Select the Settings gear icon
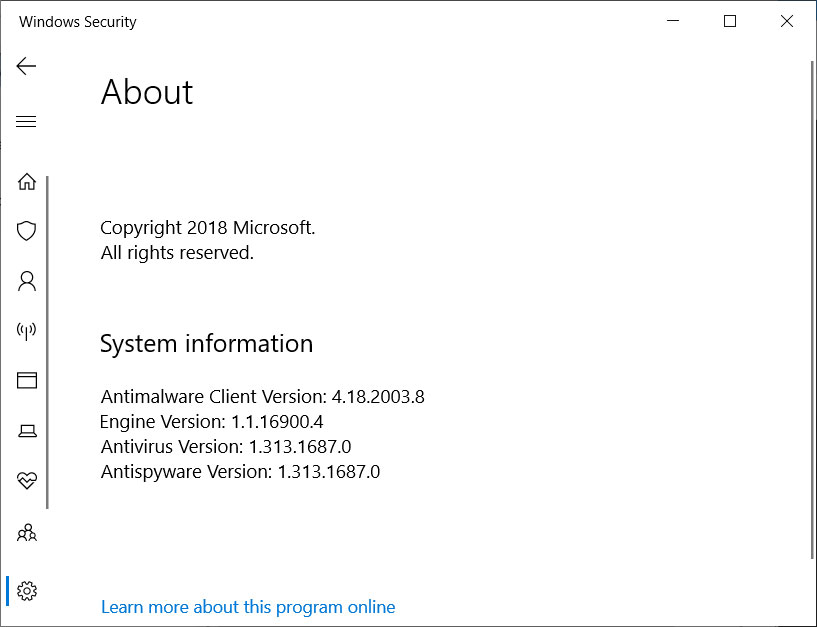 pos(27,591)
